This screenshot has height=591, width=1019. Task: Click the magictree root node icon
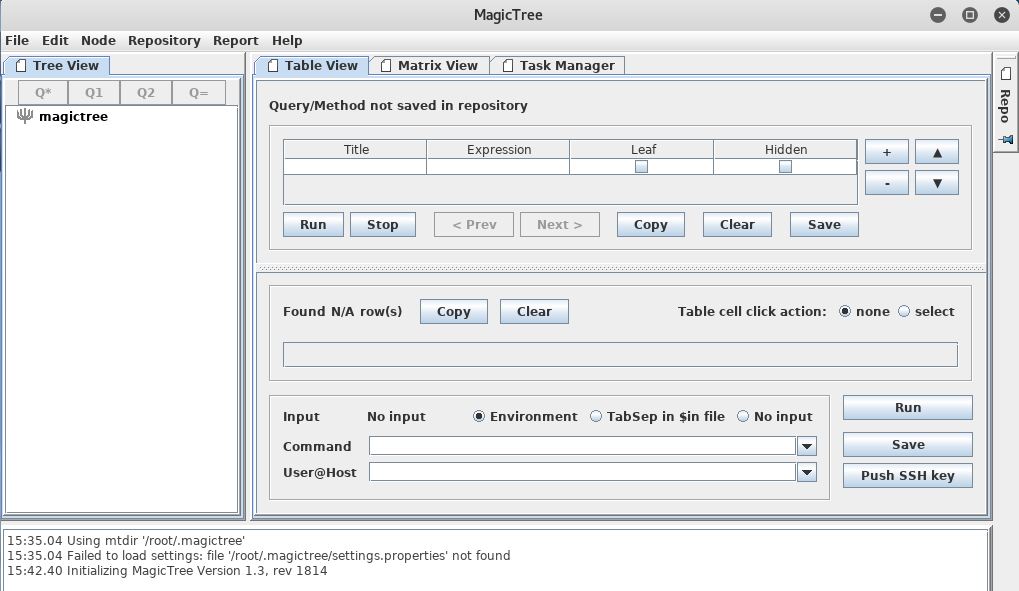[25, 116]
